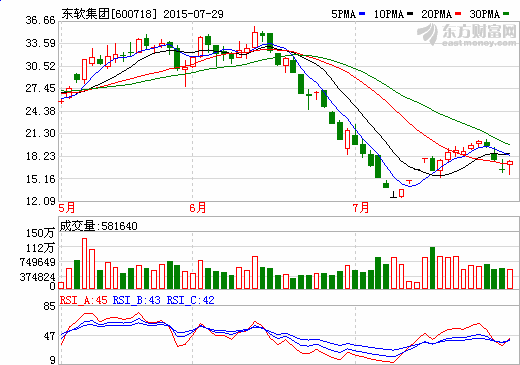Click the 21.30 price axis label
This screenshot has width=520, height=365.
pyautogui.click(x=40, y=133)
